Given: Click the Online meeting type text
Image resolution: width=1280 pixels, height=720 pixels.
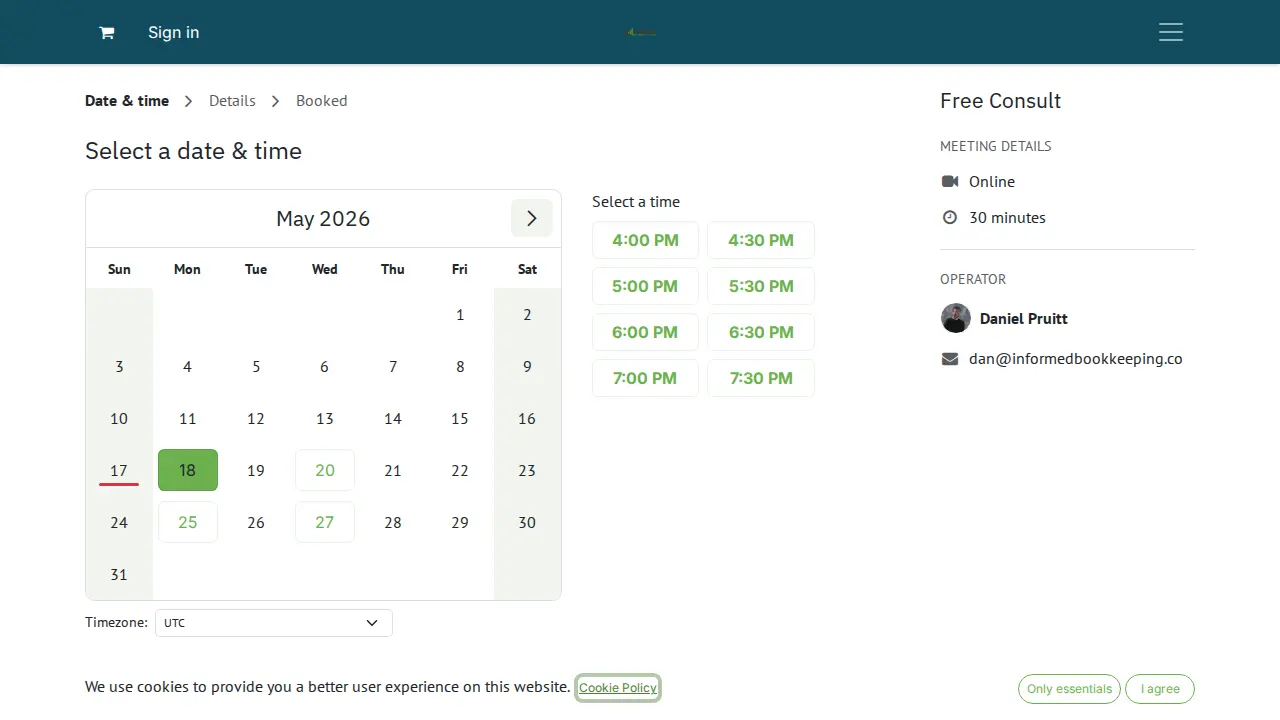Looking at the screenshot, I should [x=992, y=181].
